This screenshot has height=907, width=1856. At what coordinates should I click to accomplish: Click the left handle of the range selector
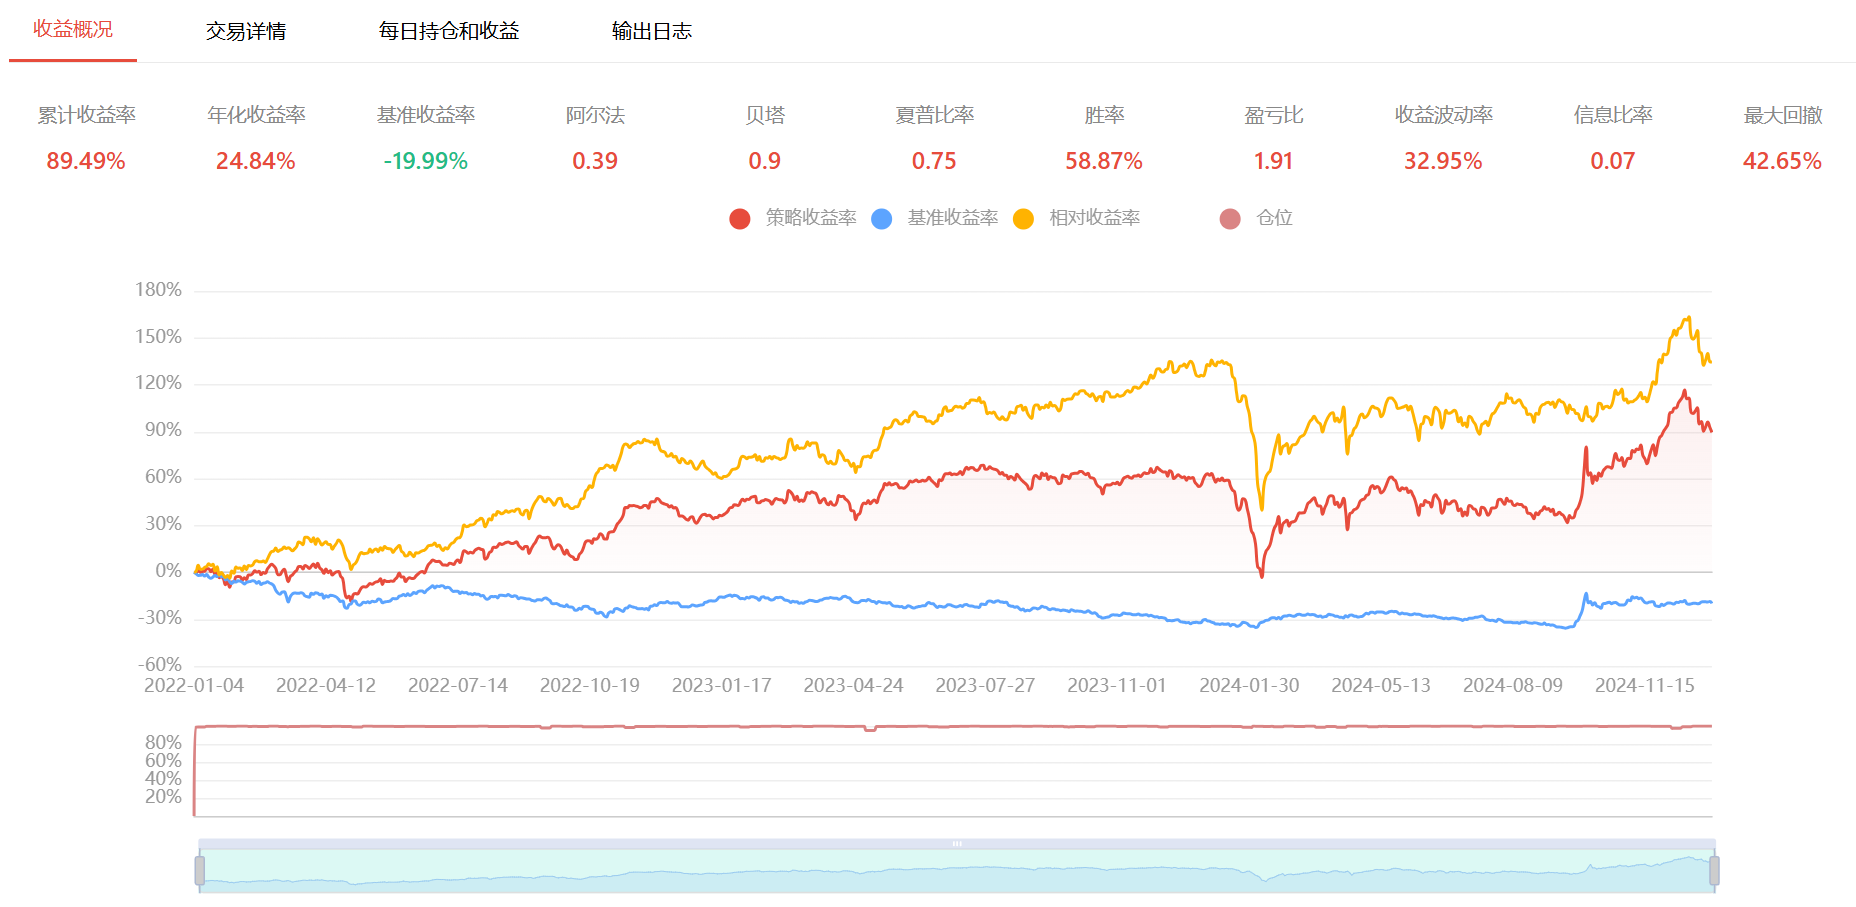200,870
